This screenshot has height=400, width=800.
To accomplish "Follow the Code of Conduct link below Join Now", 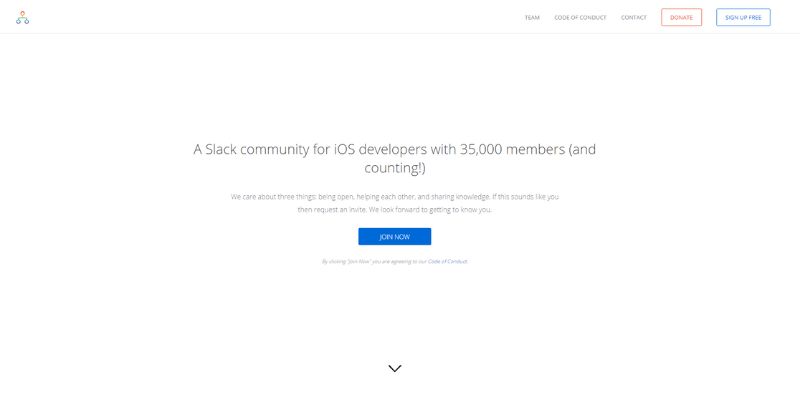I will tap(447, 261).
